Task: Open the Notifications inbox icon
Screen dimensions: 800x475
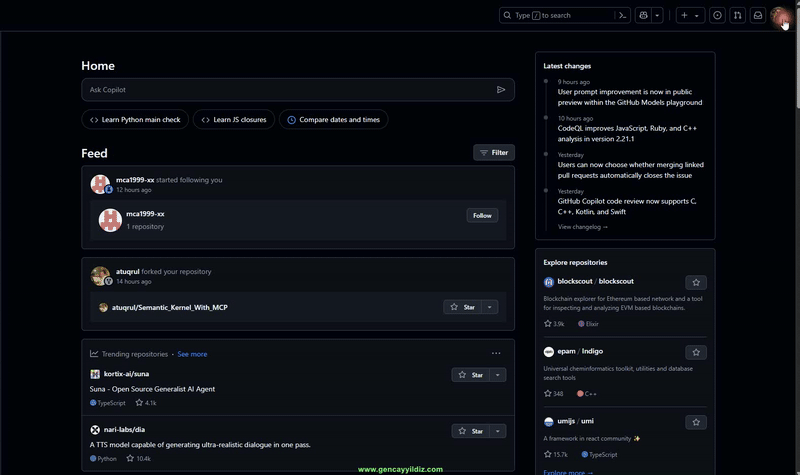Action: 758,15
